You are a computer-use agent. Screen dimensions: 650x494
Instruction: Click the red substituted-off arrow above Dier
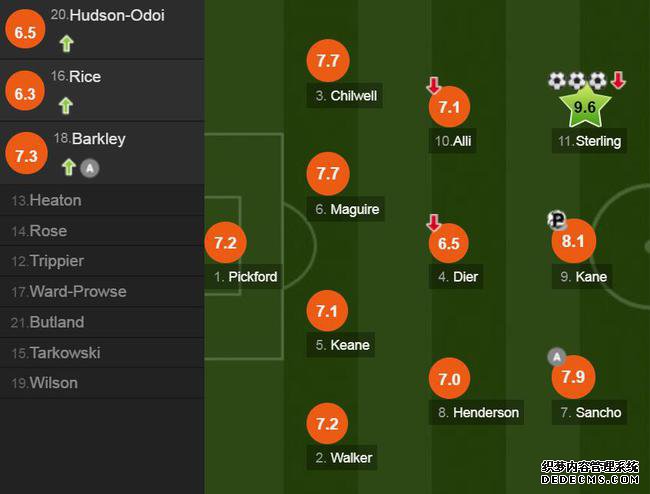(434, 222)
